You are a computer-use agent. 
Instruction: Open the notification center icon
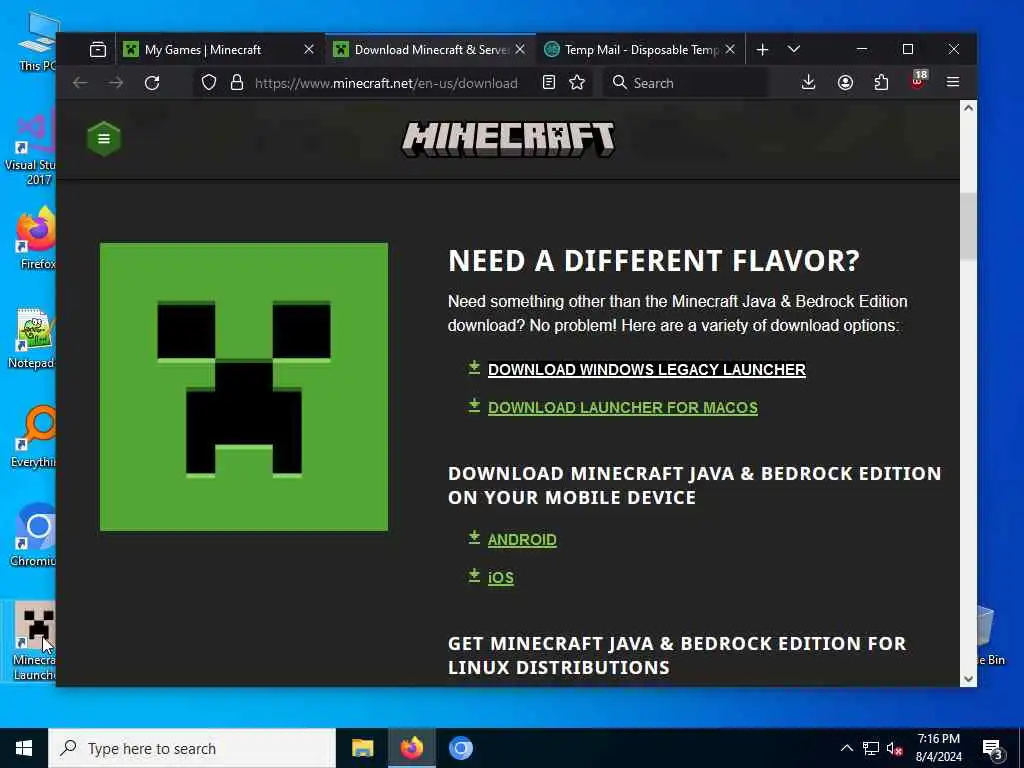tap(992, 748)
